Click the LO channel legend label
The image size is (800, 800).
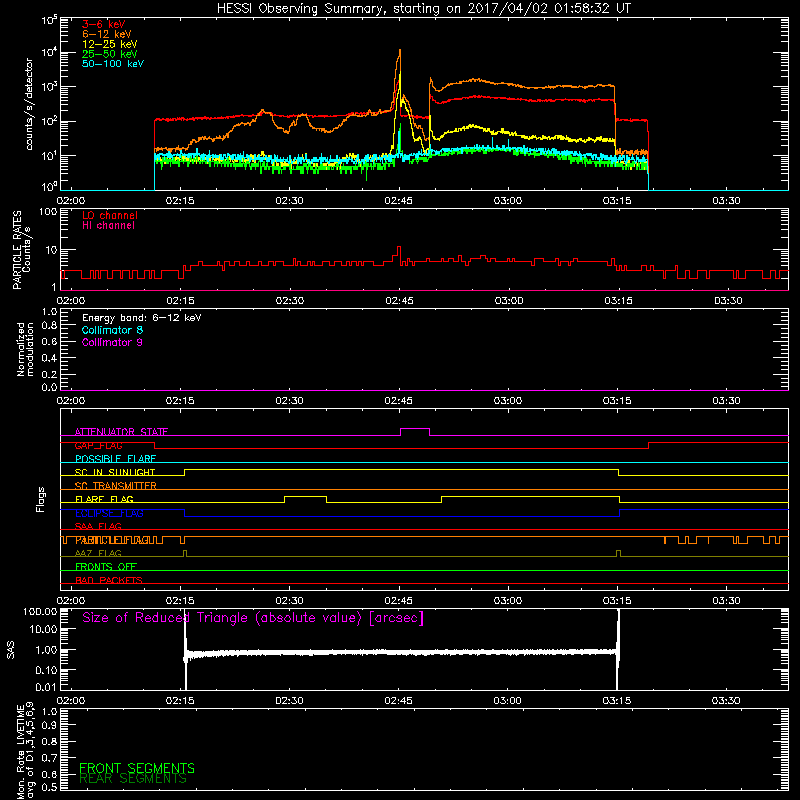pyautogui.click(x=110, y=215)
